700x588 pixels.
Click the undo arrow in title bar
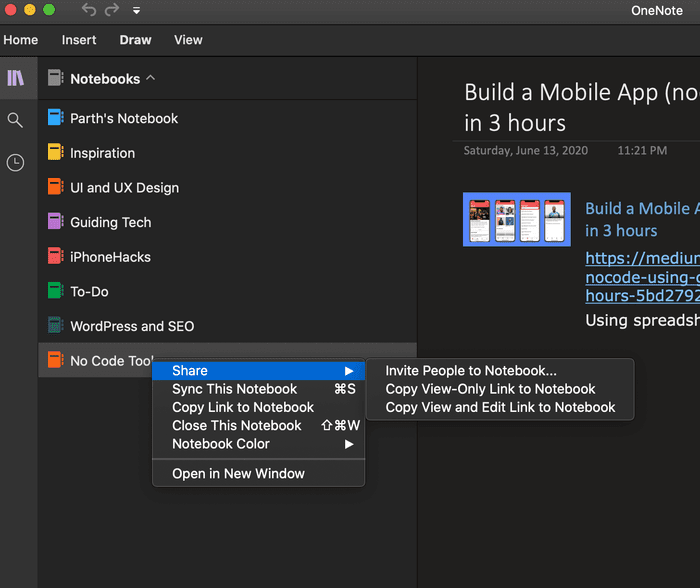pyautogui.click(x=89, y=9)
